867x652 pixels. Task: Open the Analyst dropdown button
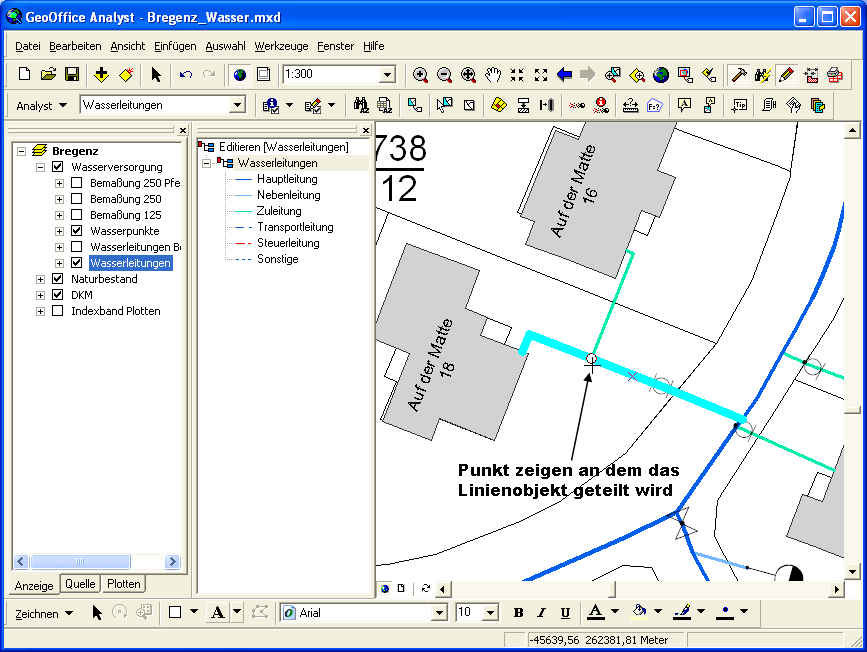click(42, 105)
